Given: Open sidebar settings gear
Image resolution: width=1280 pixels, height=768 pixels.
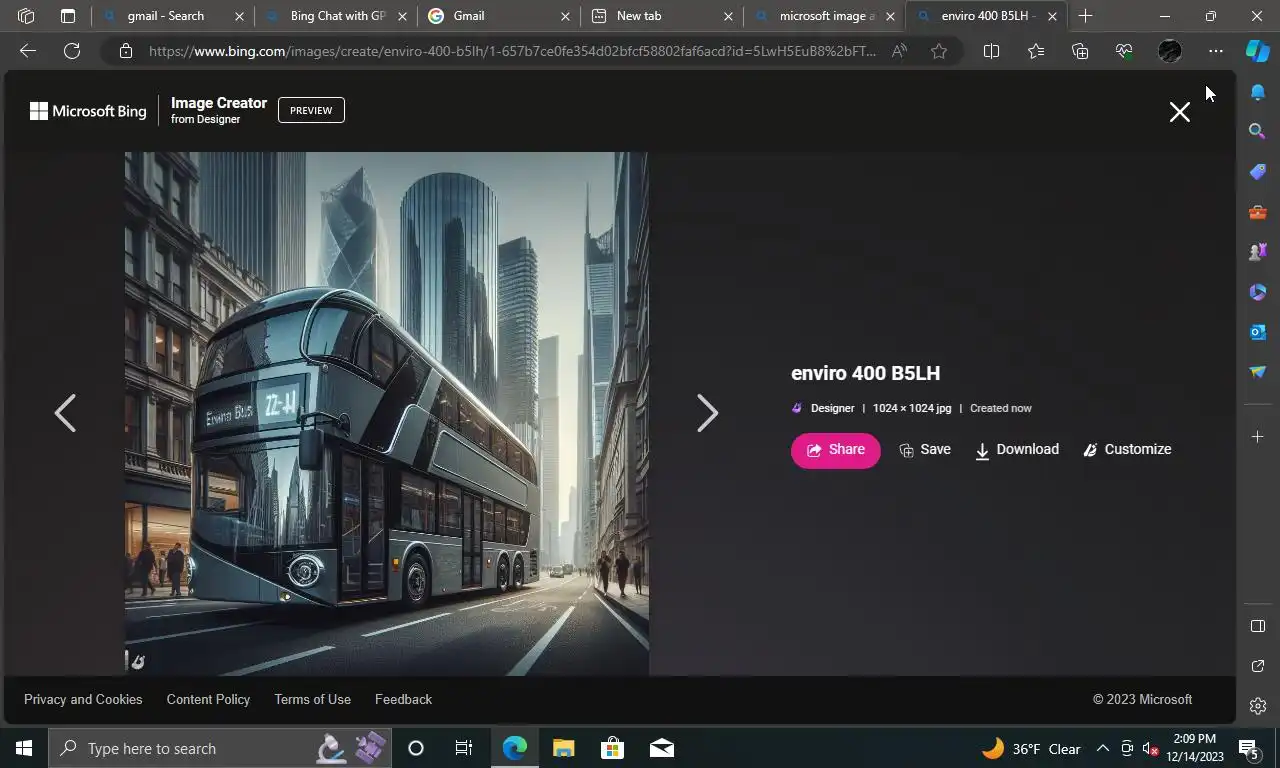Looking at the screenshot, I should pos(1258,706).
